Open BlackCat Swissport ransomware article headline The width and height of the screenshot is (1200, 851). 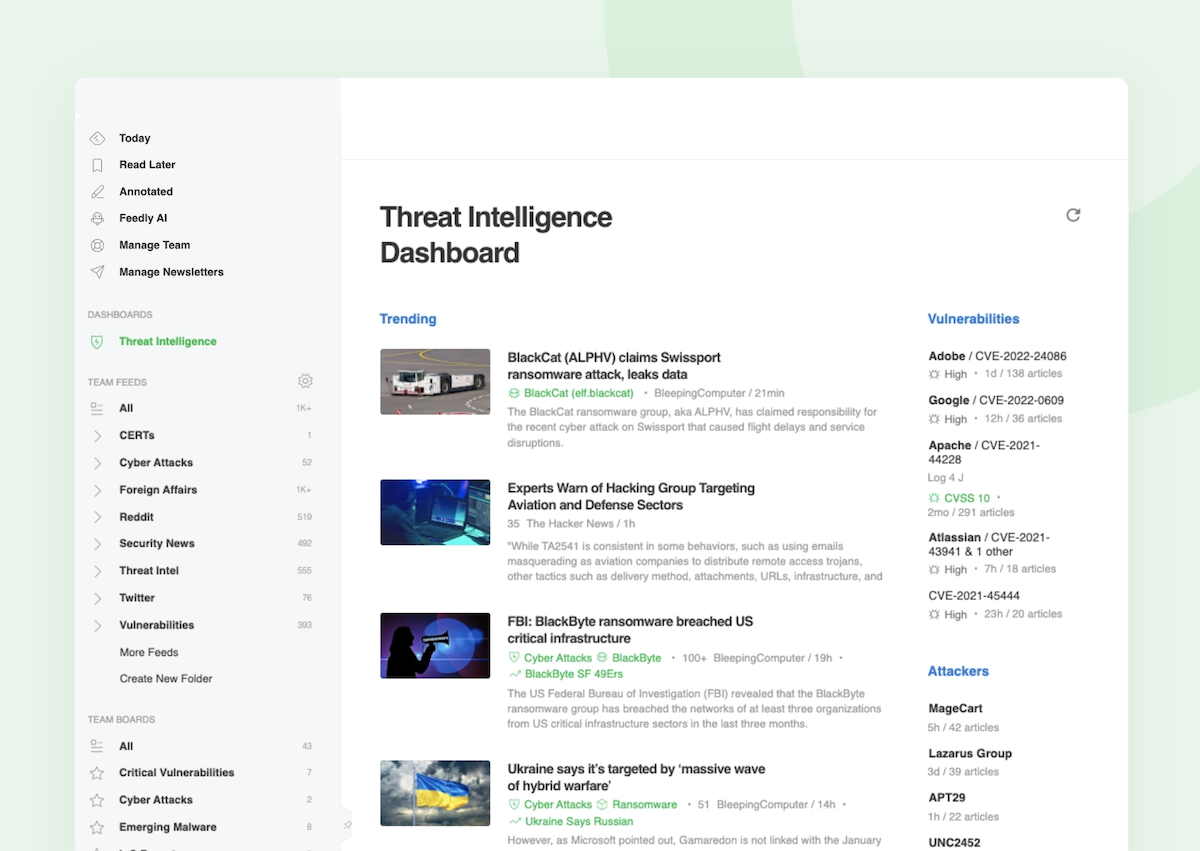[614, 366]
